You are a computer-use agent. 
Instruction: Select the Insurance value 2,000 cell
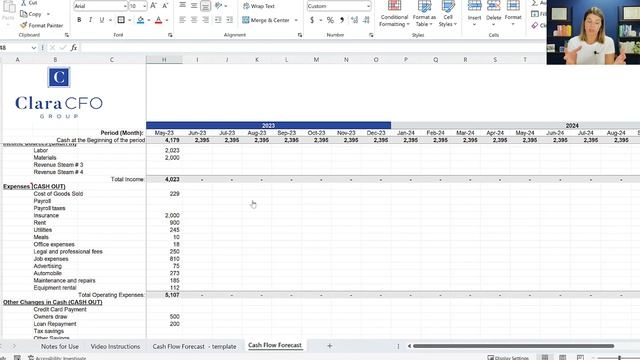pyautogui.click(x=164, y=216)
